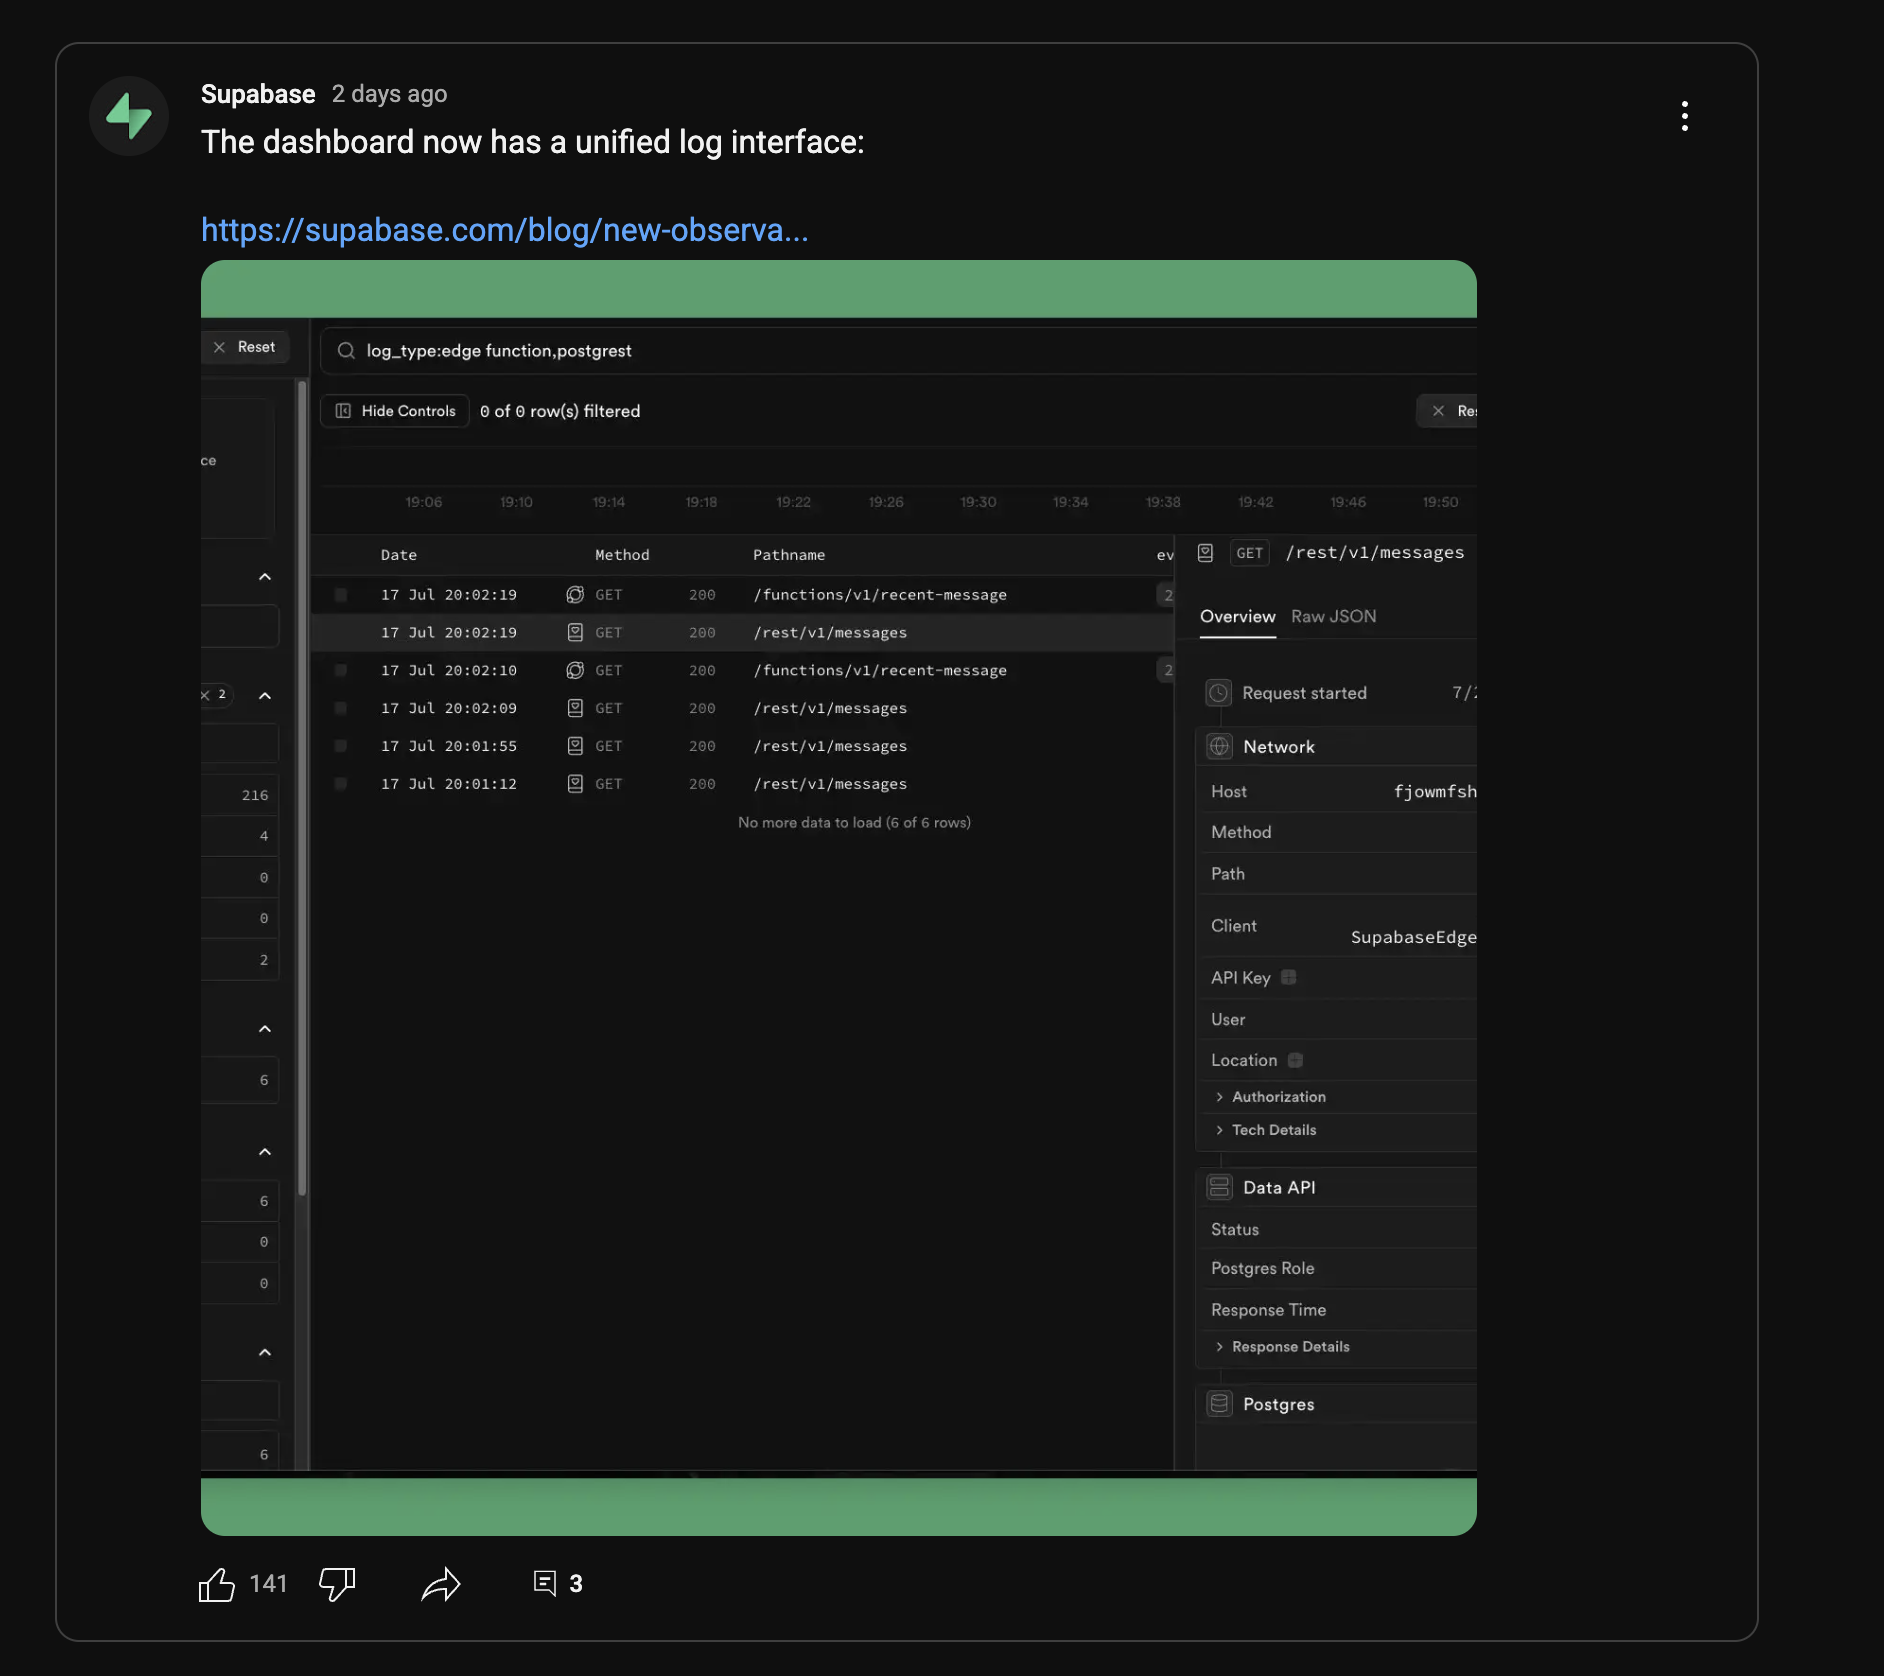This screenshot has height=1676, width=1884.
Task: Click the info icon next to API Key
Action: click(x=1289, y=977)
